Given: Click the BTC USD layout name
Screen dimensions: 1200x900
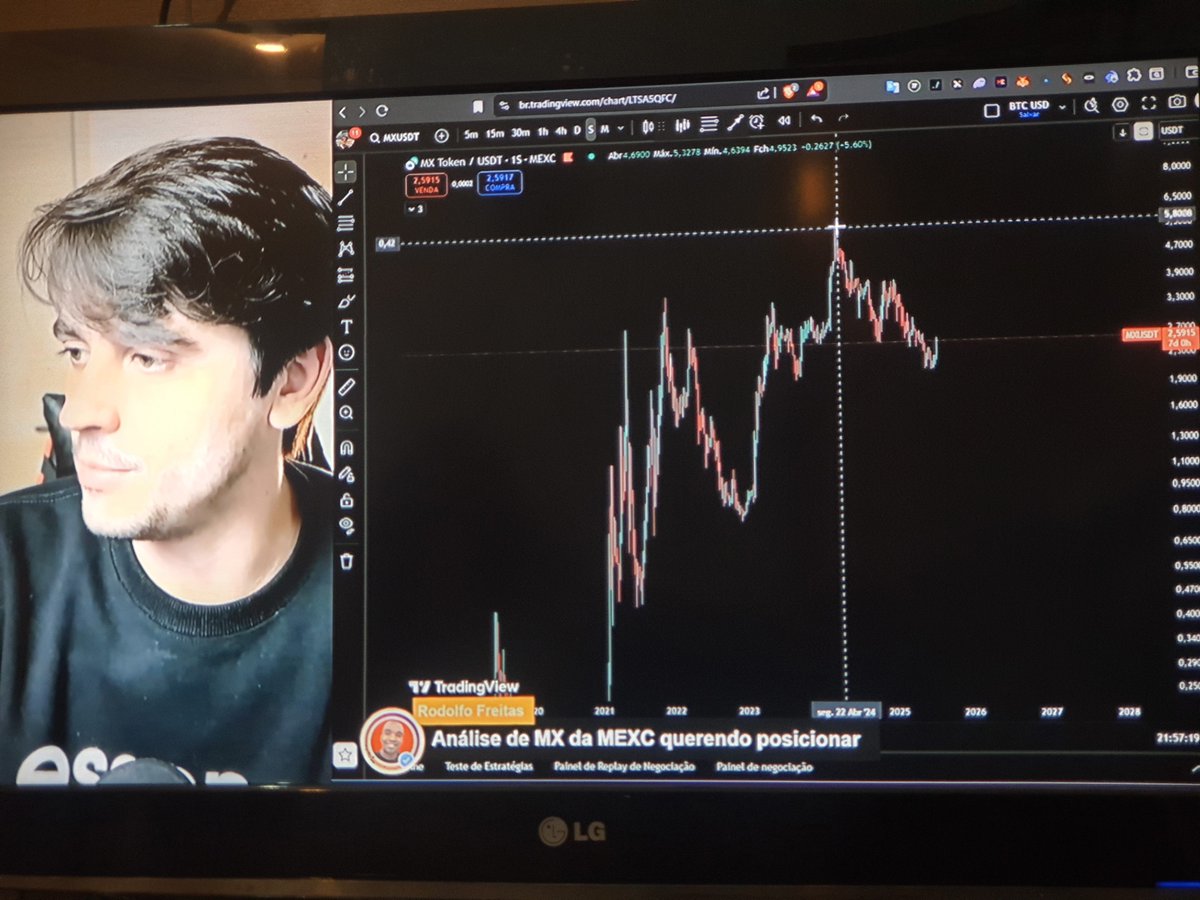Looking at the screenshot, I should click(x=1029, y=106).
